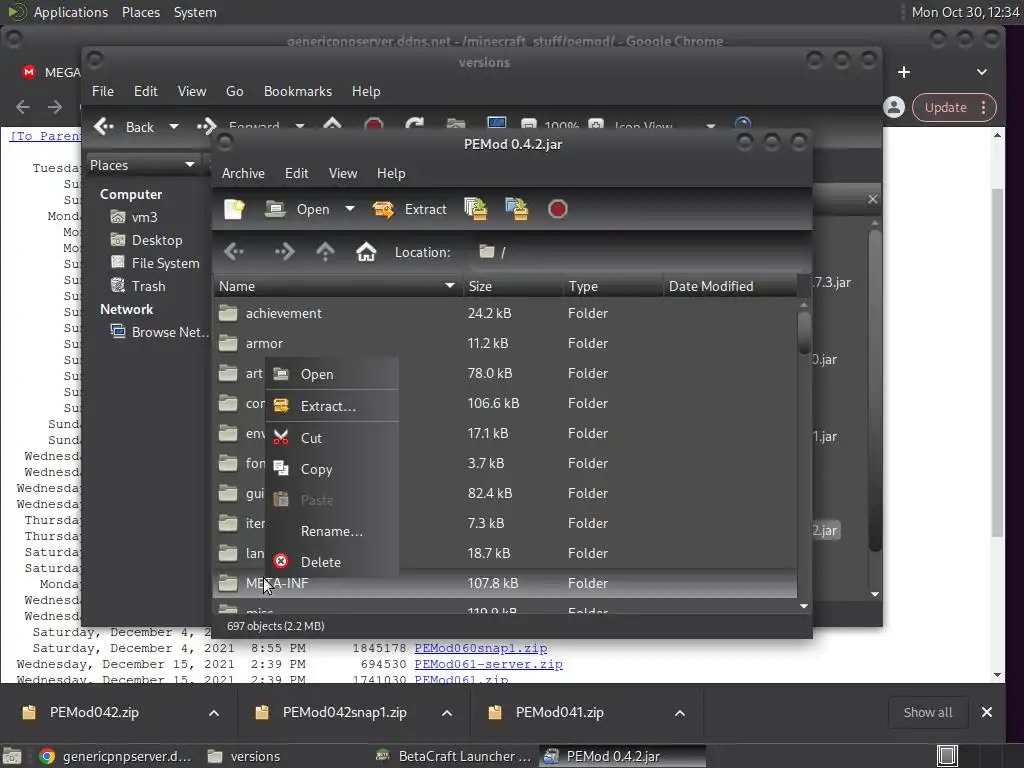The image size is (1024, 768).
Task: Open the Places menu in top panel
Action: coord(141,12)
